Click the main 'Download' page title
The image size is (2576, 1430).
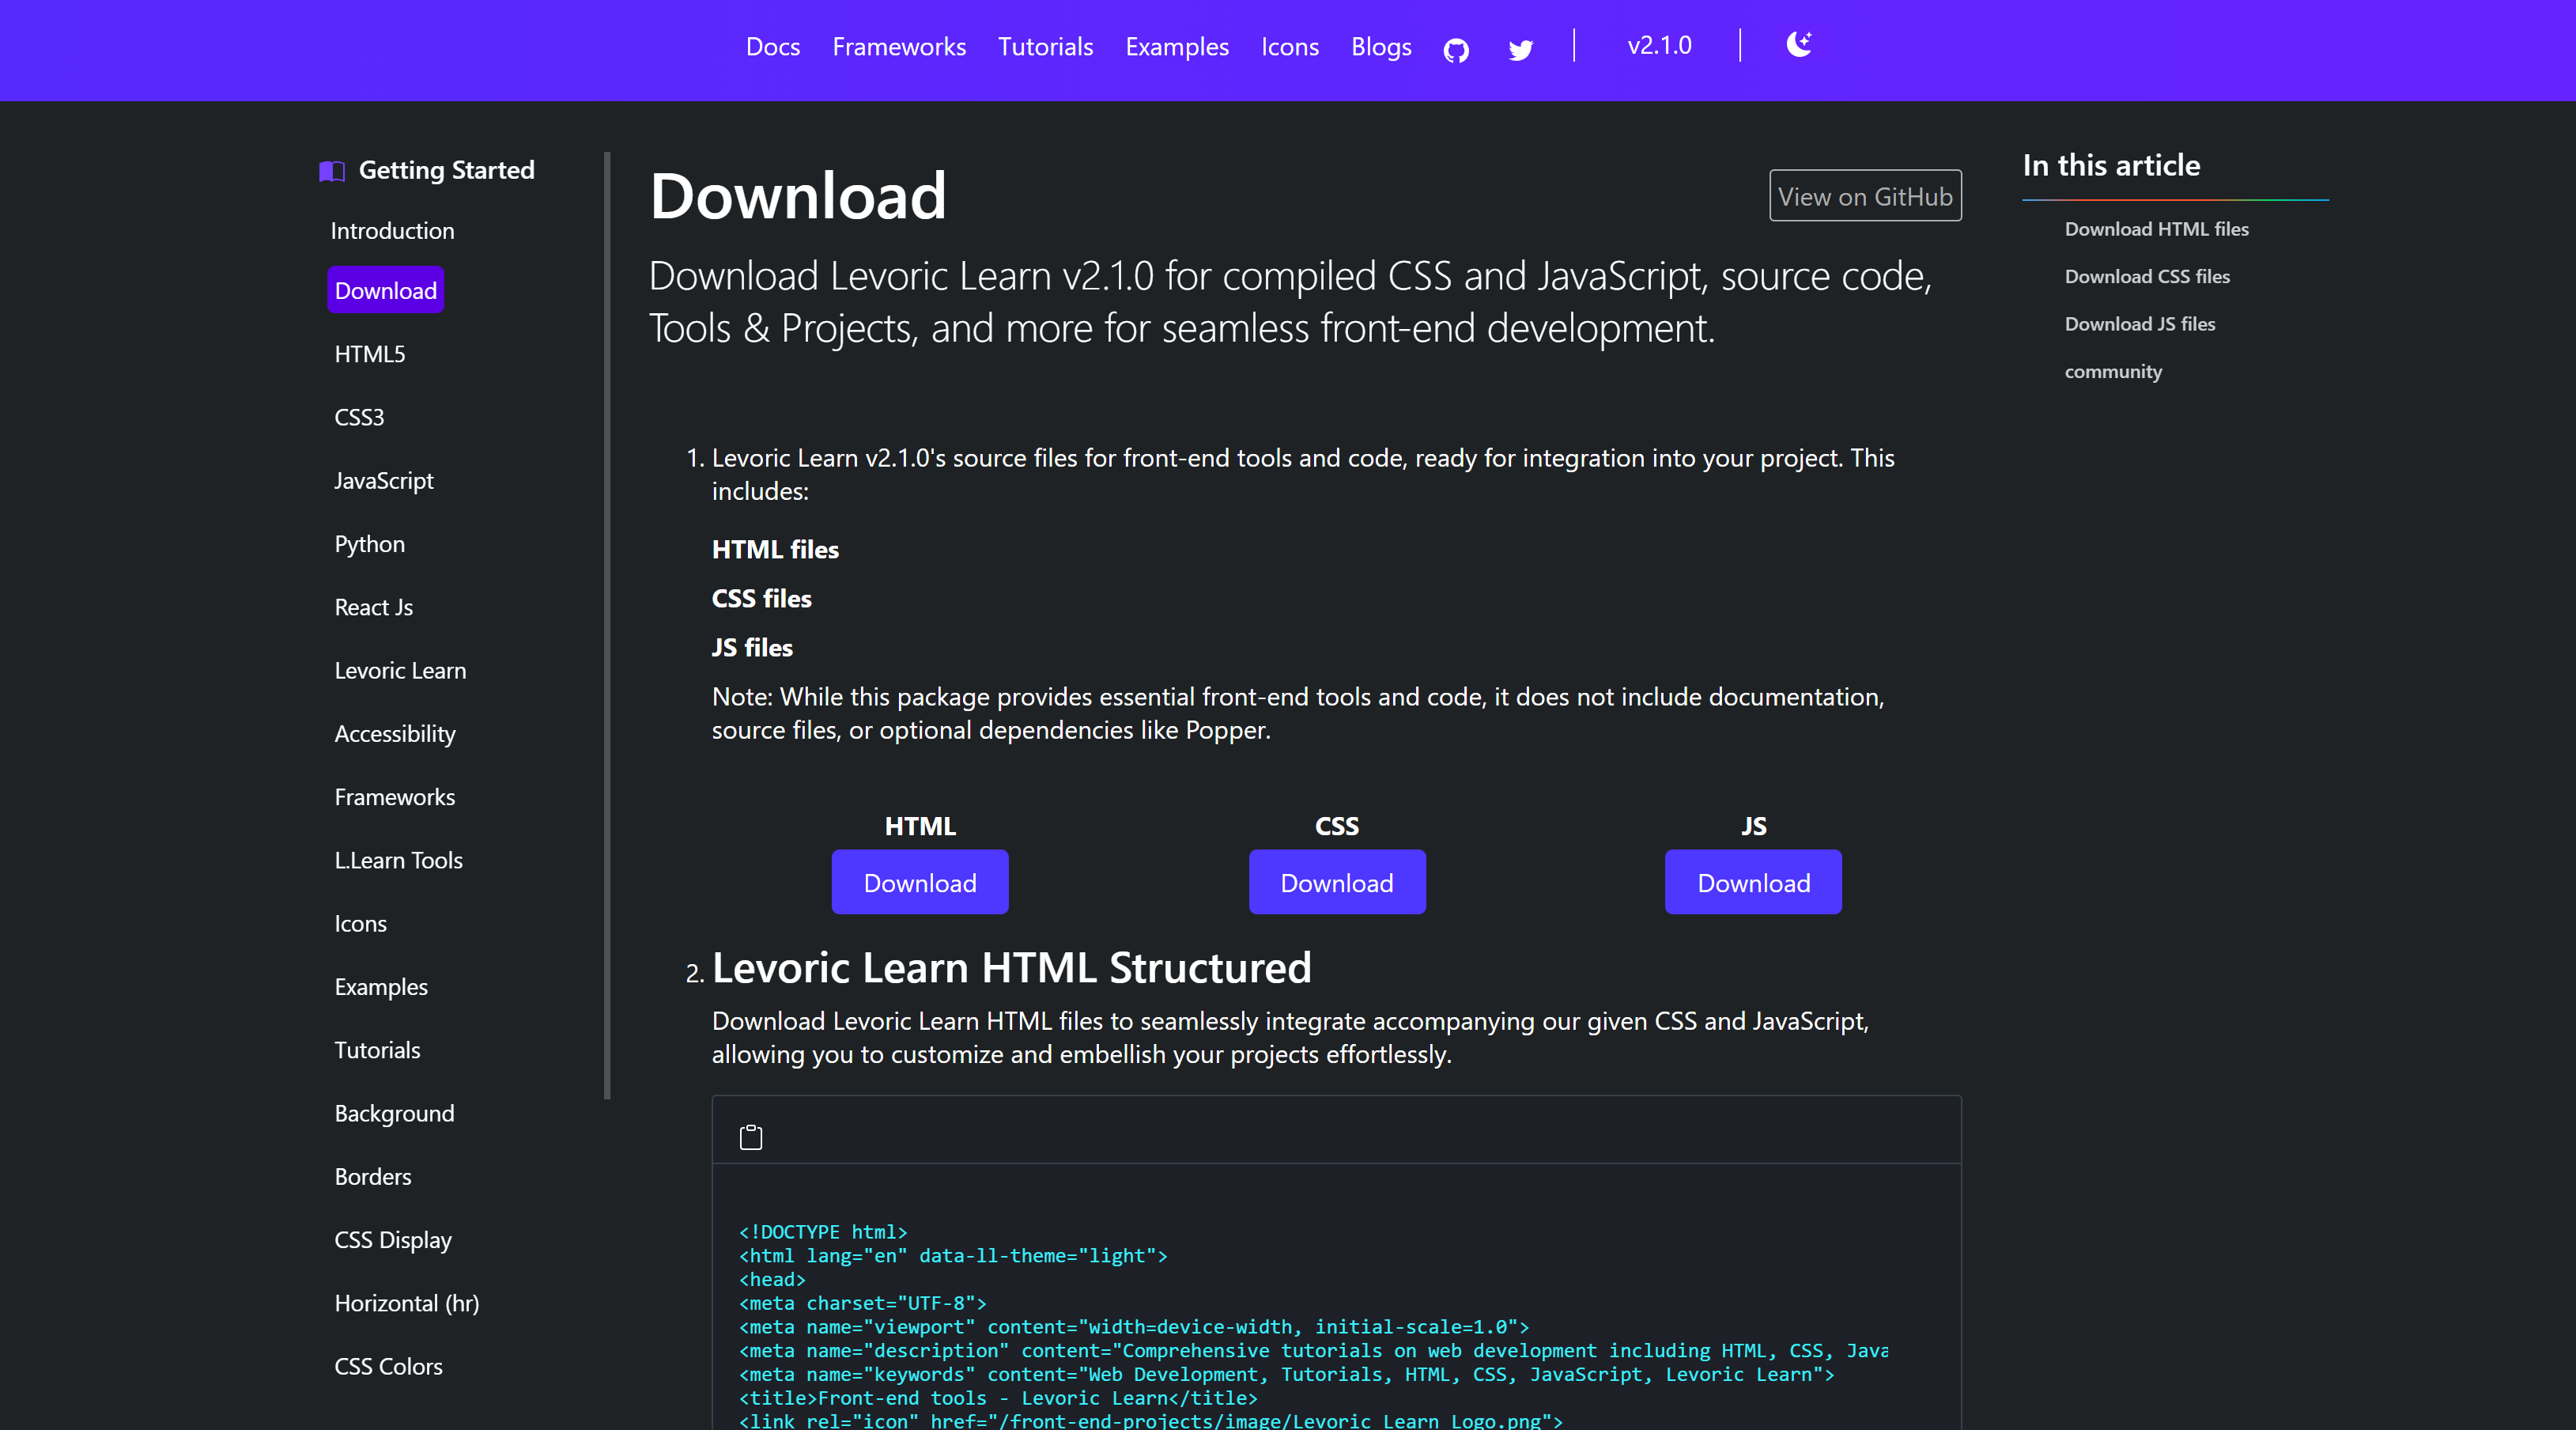pyautogui.click(x=797, y=195)
